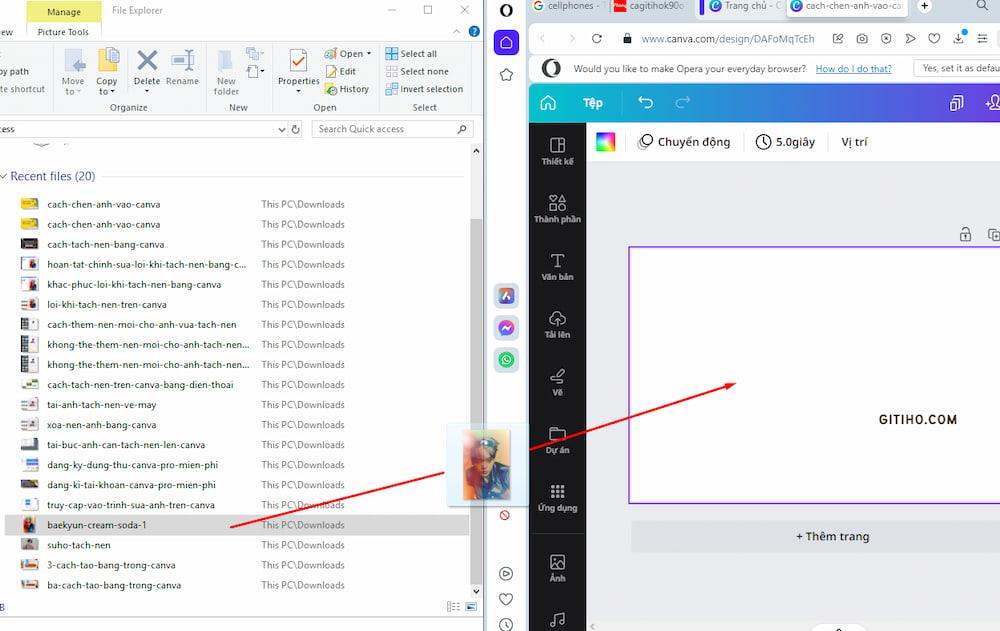Open the background color swatch
This screenshot has height=631, width=1000.
click(x=605, y=142)
